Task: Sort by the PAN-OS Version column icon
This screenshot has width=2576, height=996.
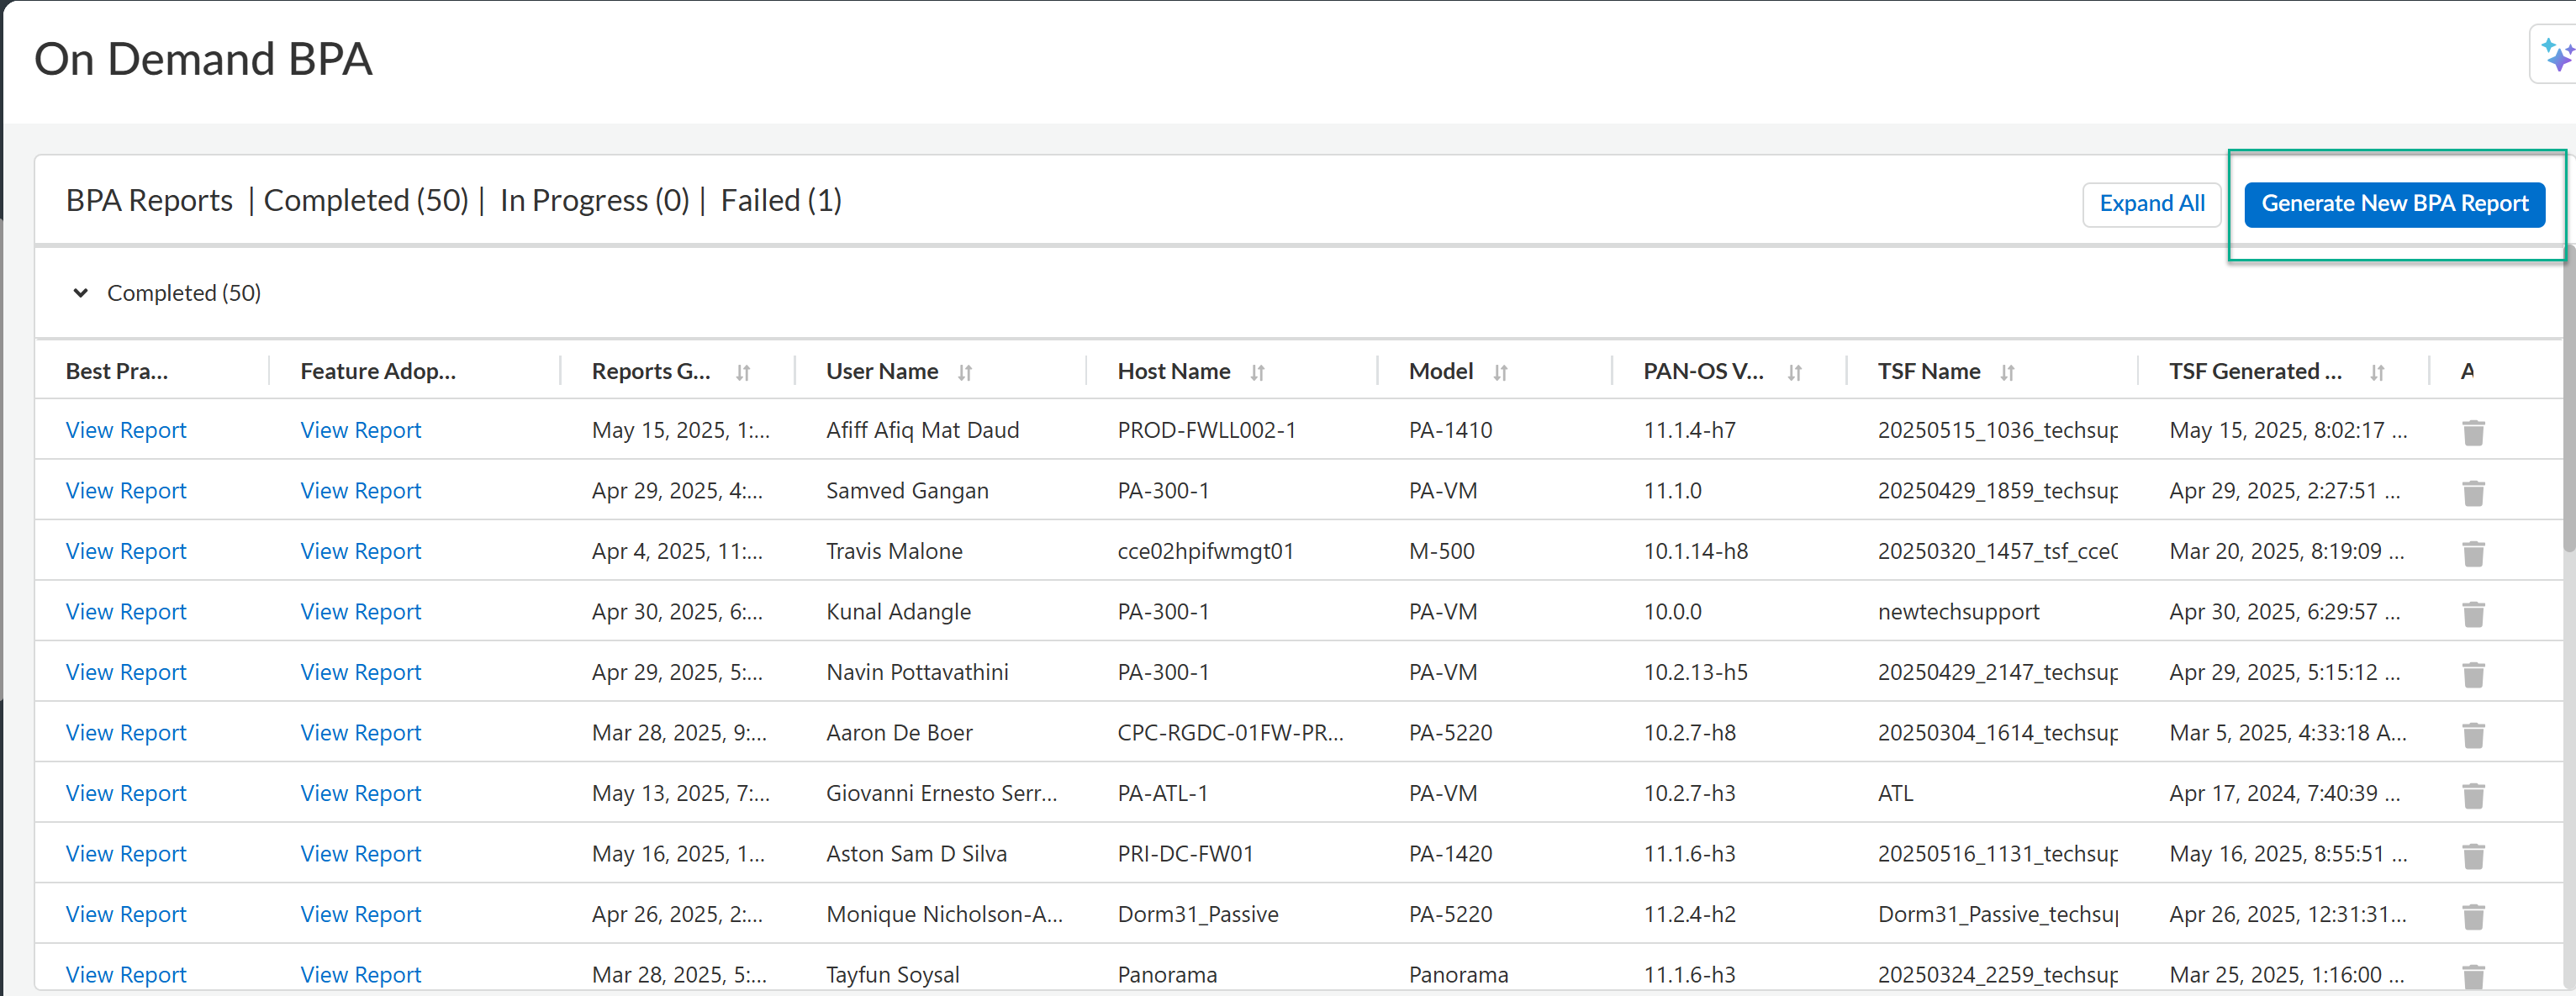Action: pyautogui.click(x=1794, y=373)
